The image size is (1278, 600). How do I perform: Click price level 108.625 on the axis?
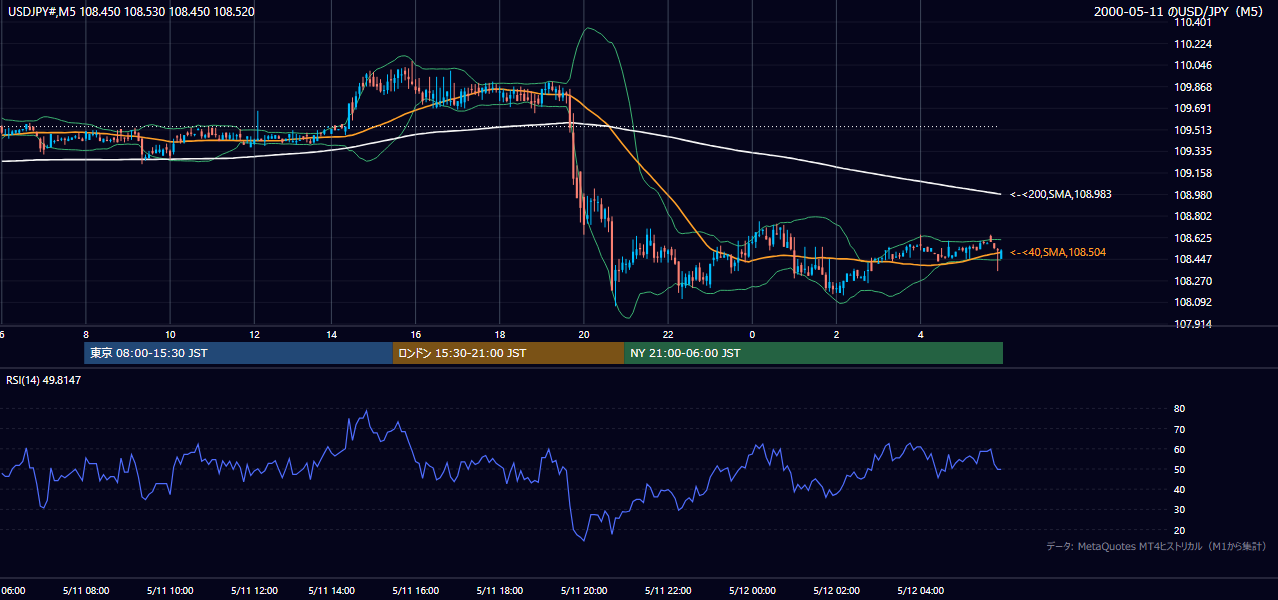click(1191, 238)
